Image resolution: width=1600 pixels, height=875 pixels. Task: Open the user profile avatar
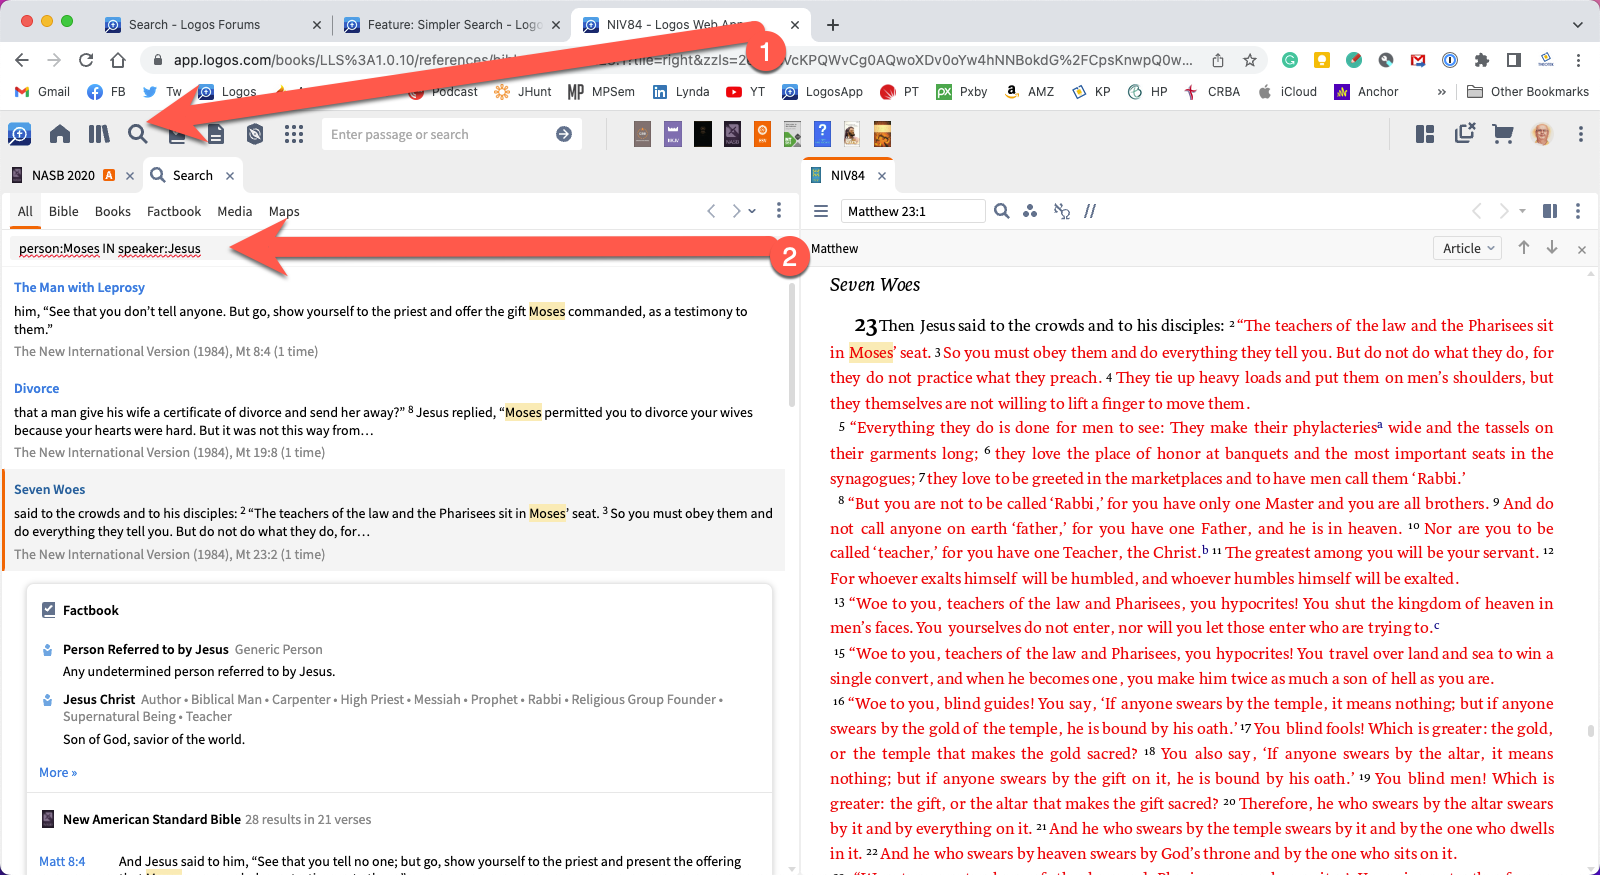1542,134
